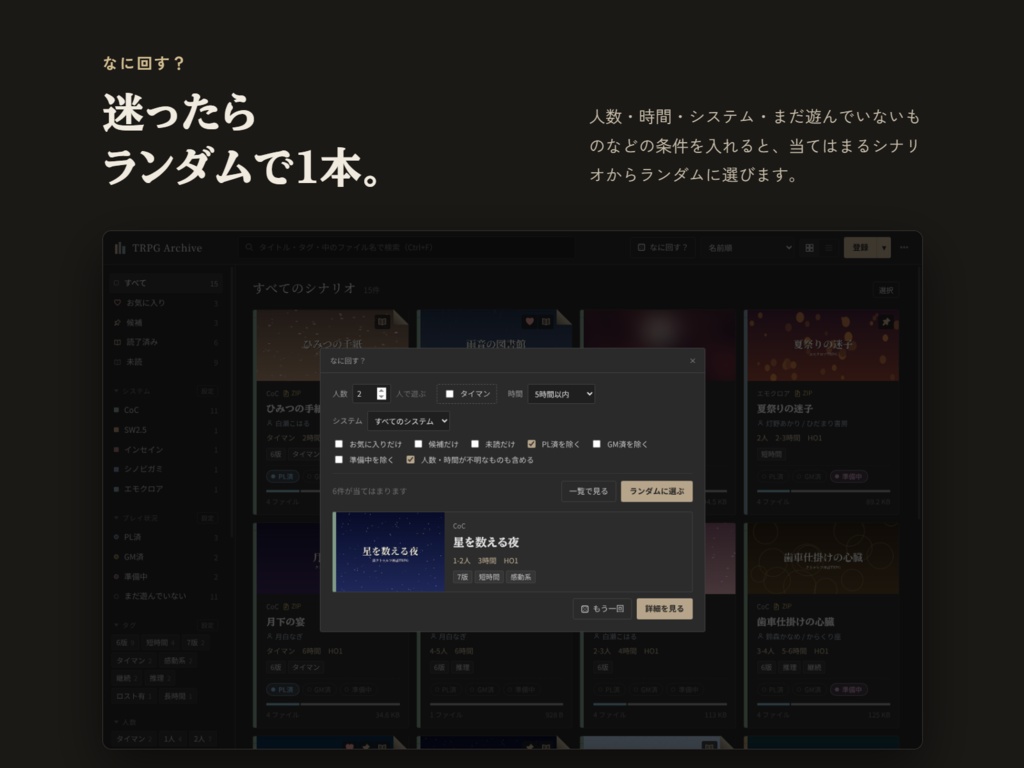Check the GM済を除く checkbox
This screenshot has height=768, width=1024.
(x=596, y=444)
